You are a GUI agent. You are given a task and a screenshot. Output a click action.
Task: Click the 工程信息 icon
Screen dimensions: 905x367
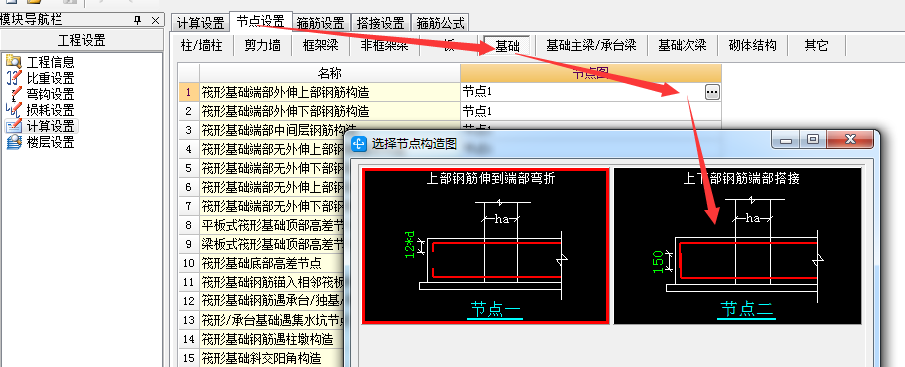pos(14,62)
